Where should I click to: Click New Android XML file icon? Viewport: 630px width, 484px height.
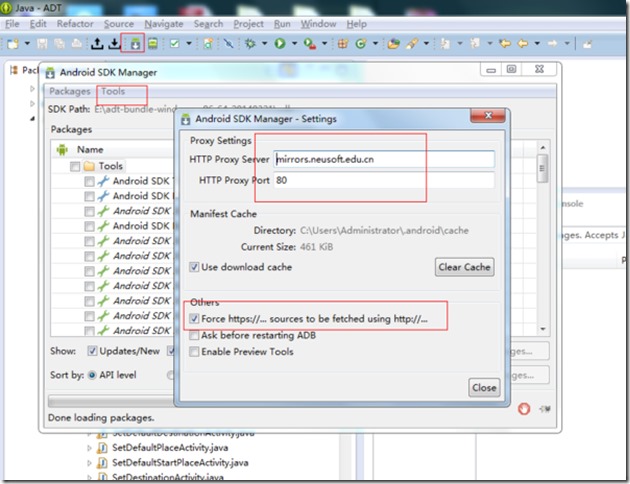tap(208, 43)
